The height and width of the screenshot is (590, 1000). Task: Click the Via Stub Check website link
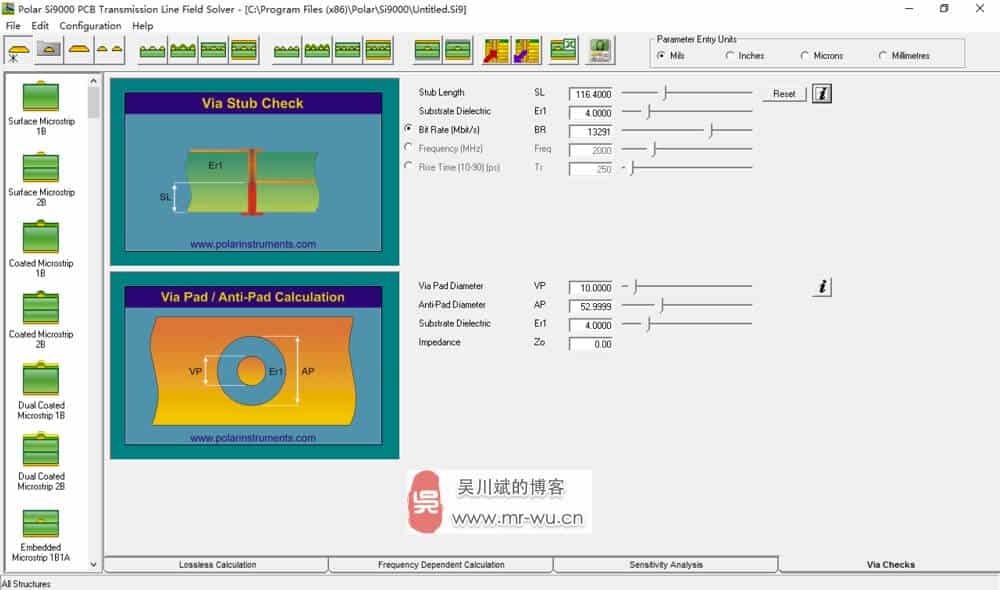253,244
